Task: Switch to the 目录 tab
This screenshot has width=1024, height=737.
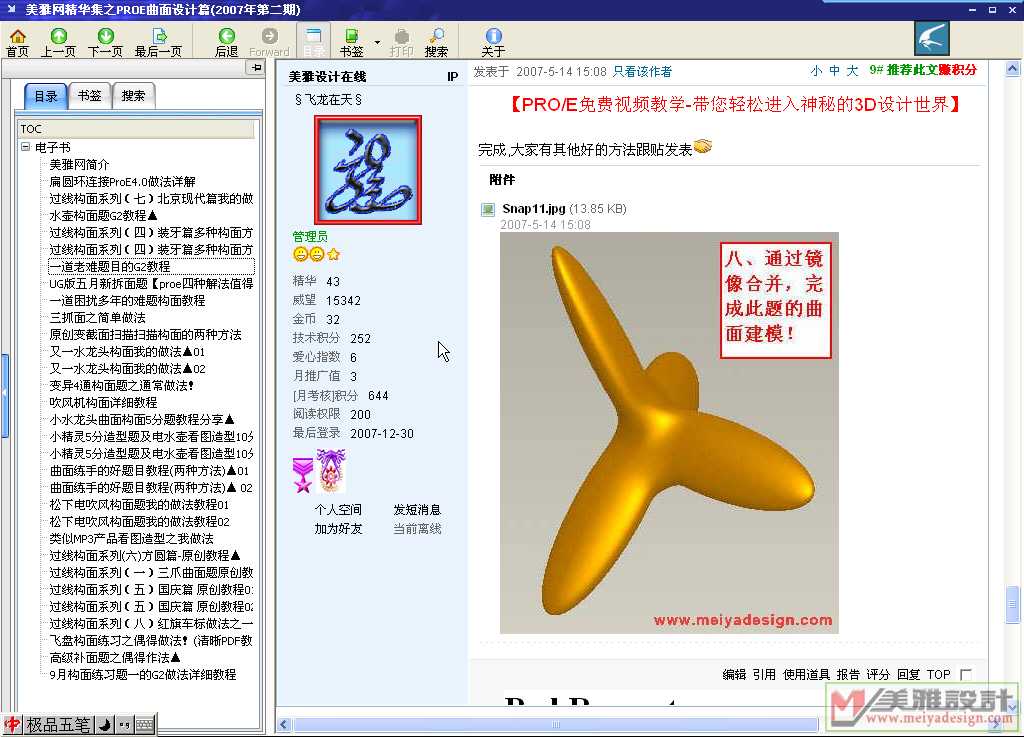Action: click(46, 97)
